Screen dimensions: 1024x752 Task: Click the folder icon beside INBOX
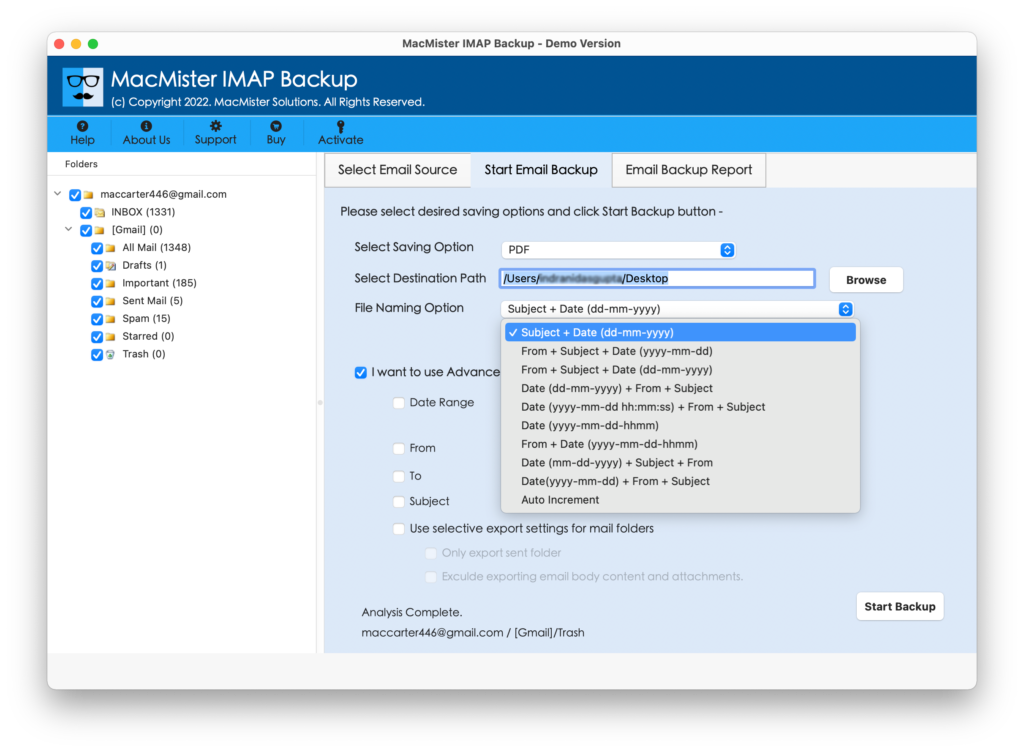(100, 211)
